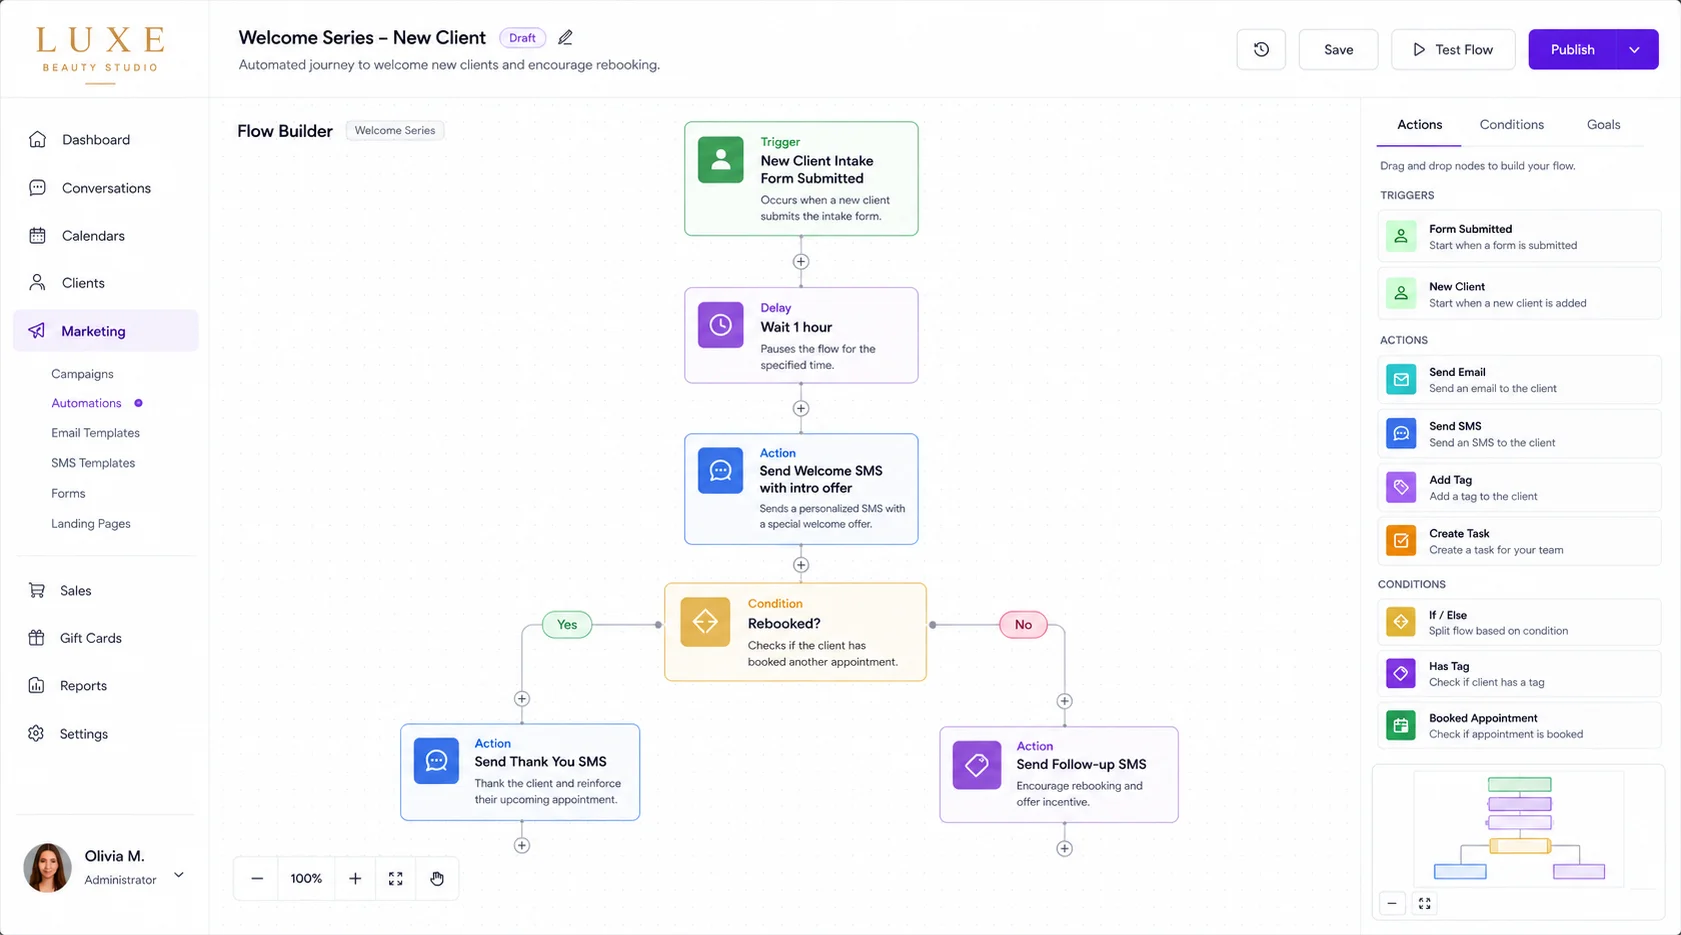This screenshot has width=1681, height=935.
Task: Open Conversations in the sidebar
Action: [105, 188]
